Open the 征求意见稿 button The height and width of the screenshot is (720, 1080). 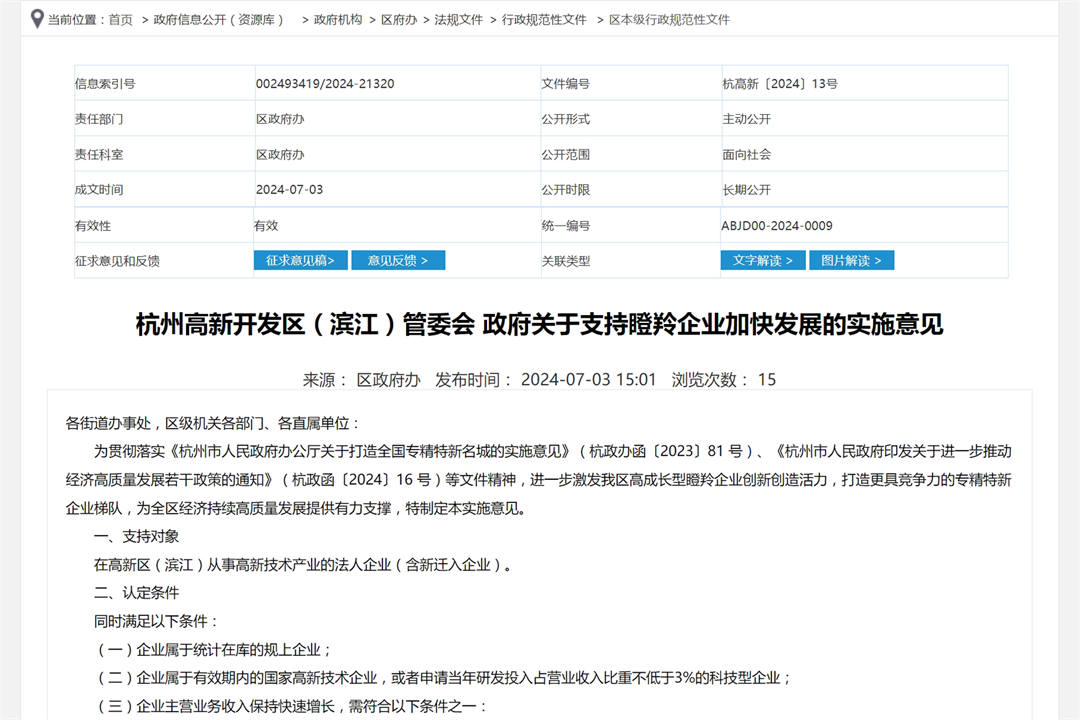click(300, 260)
